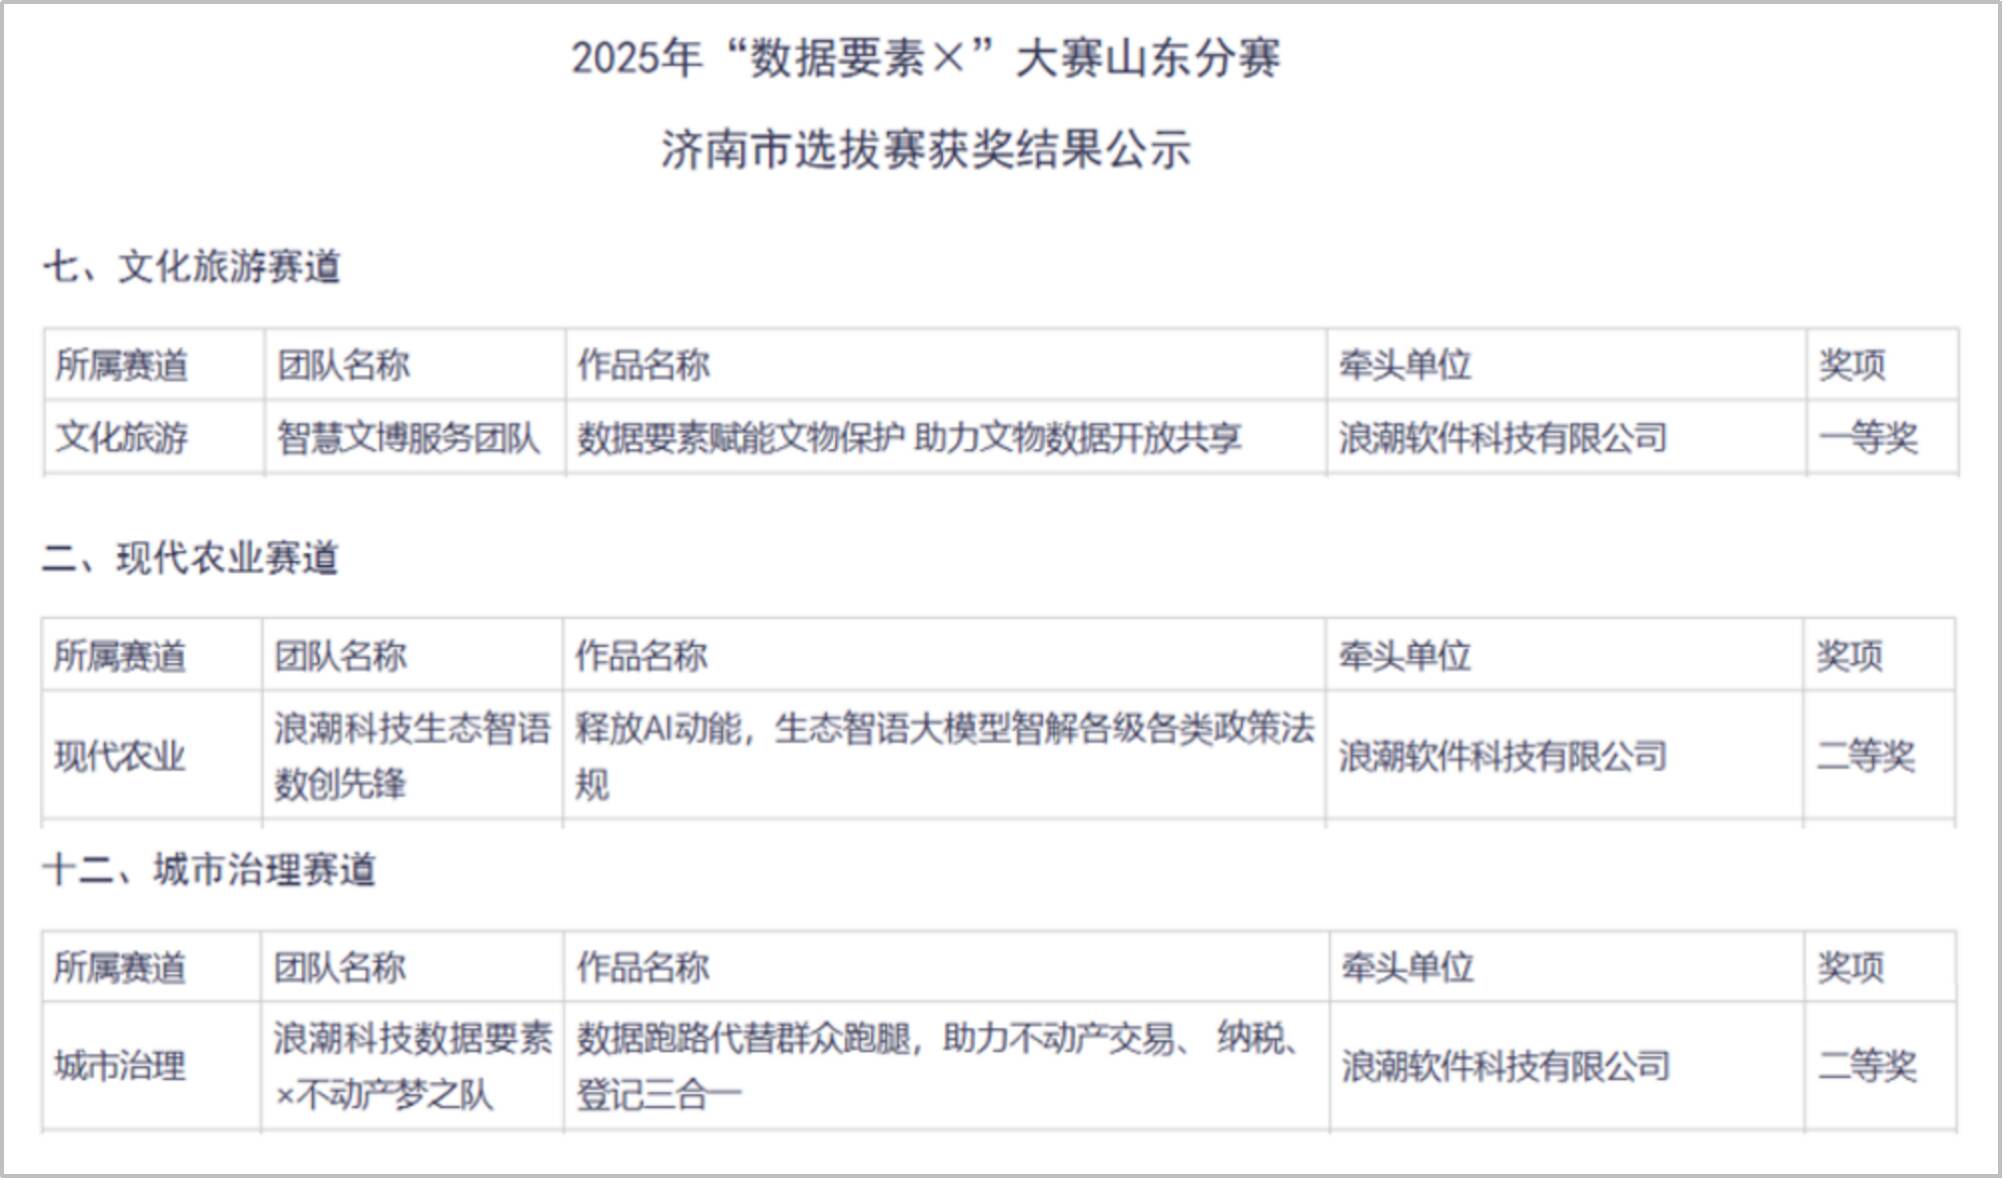Click '所属赛道' header in the 文化旅游 table
The image size is (2006, 1180).
click(x=122, y=365)
